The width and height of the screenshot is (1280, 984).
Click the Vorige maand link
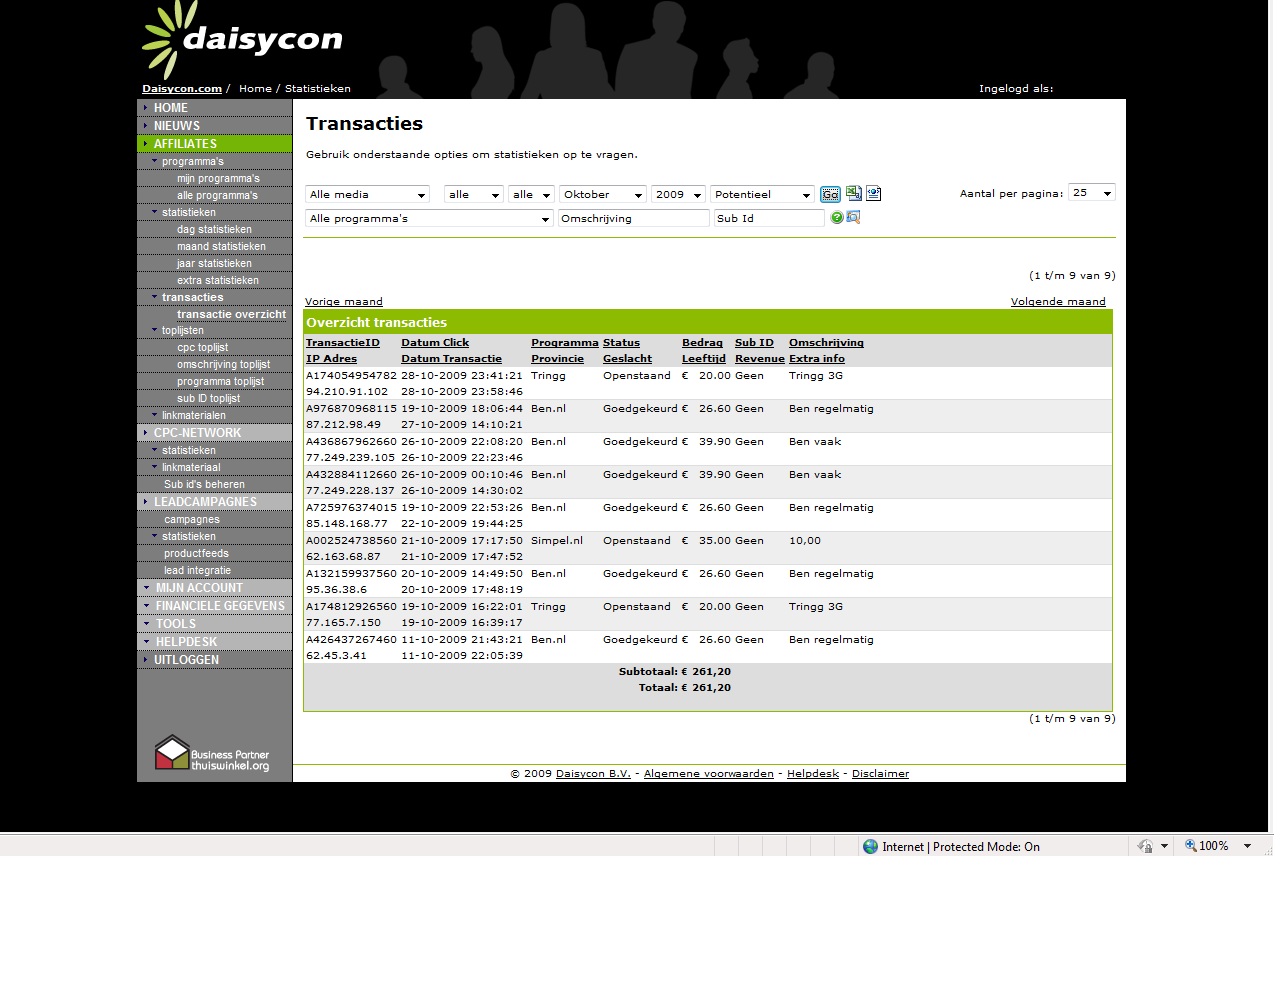click(344, 302)
